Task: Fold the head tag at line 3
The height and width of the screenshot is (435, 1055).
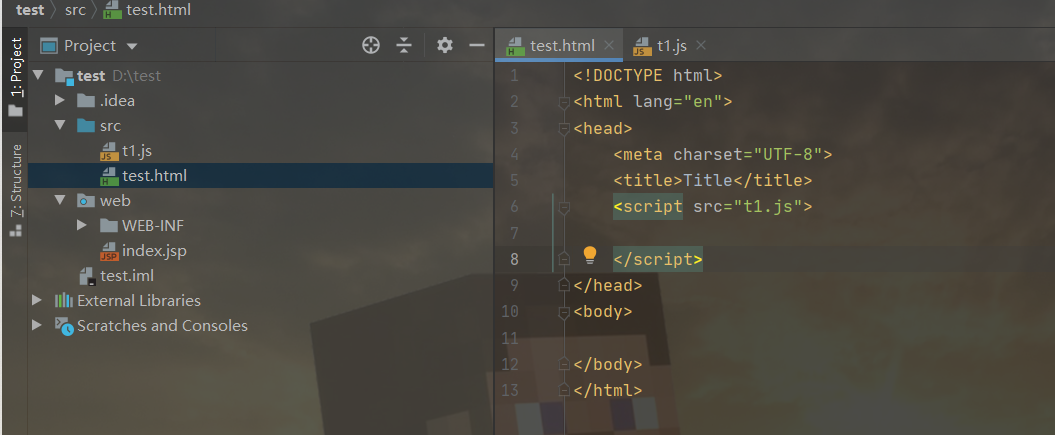Action: pos(565,128)
